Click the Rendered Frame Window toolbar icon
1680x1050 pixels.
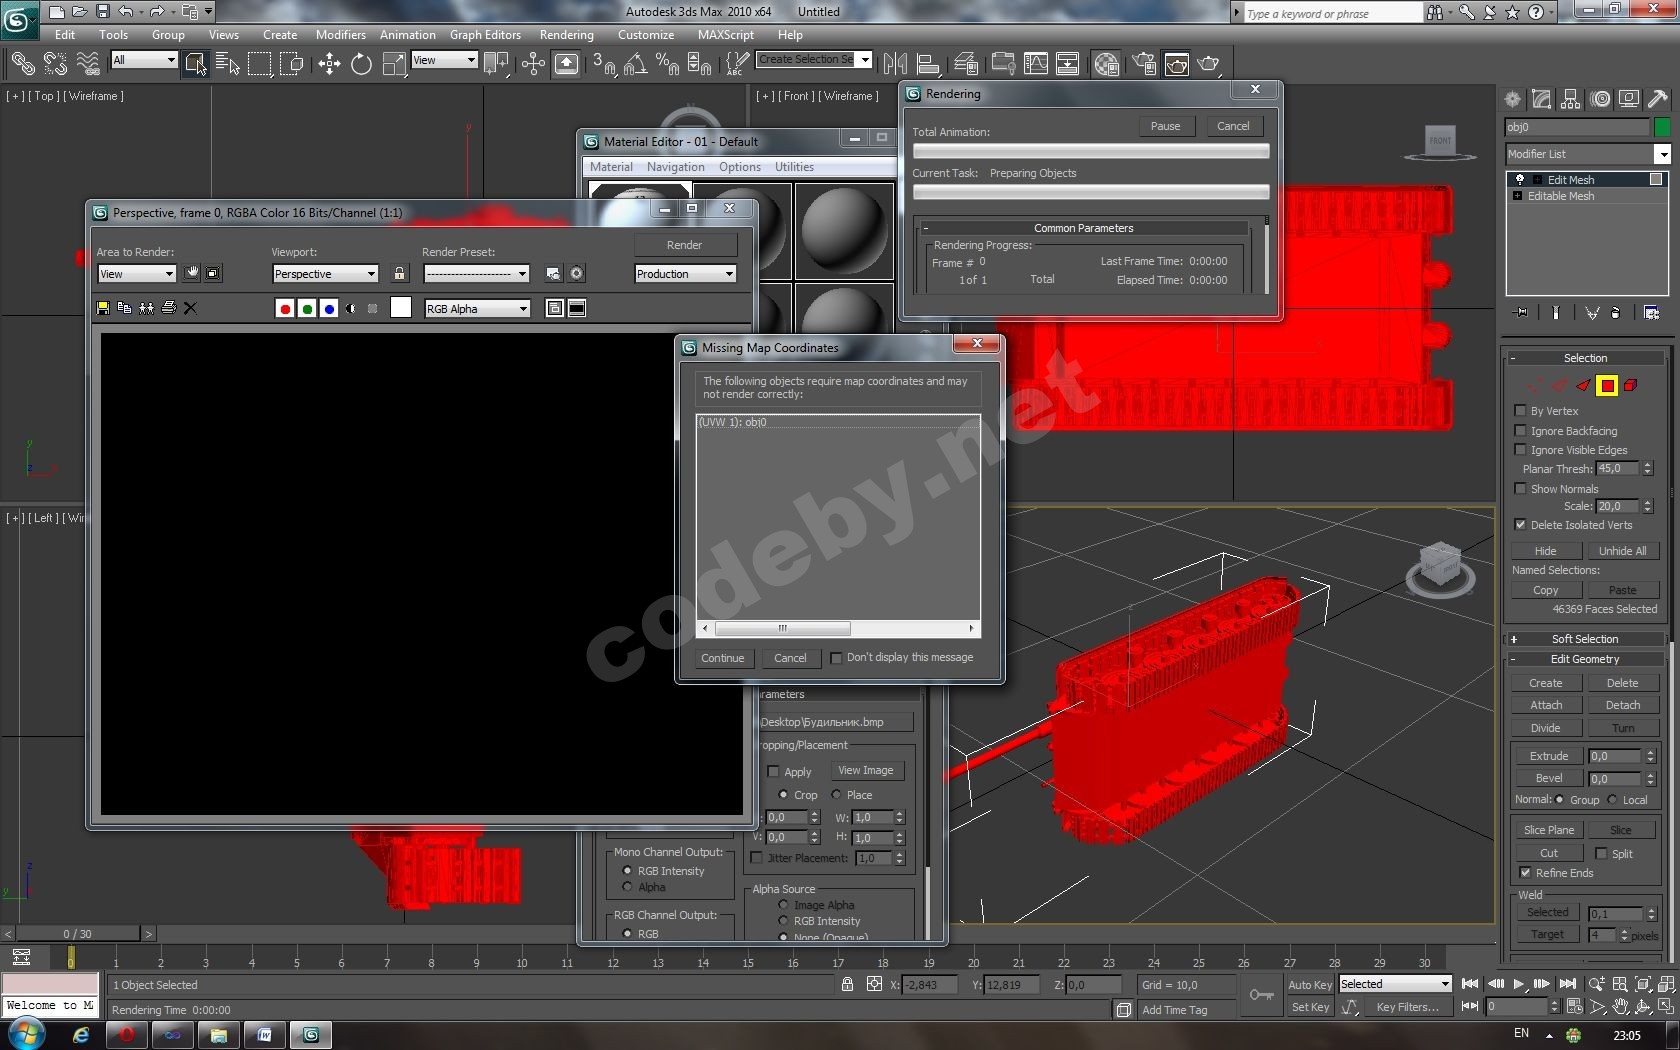(1177, 64)
